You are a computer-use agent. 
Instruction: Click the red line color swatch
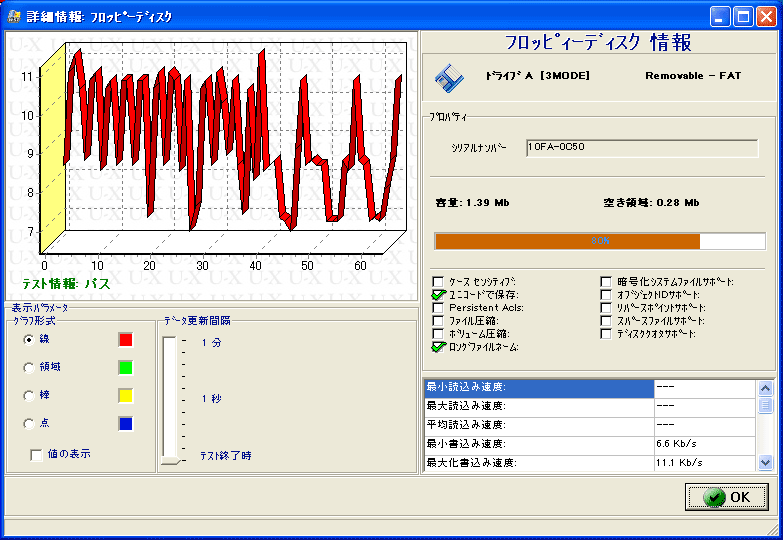[125, 340]
